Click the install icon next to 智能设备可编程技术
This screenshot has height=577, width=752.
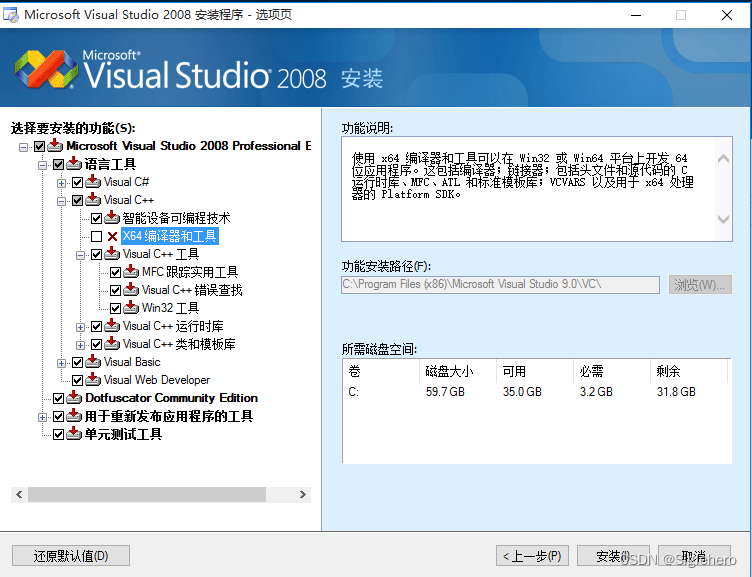112,218
